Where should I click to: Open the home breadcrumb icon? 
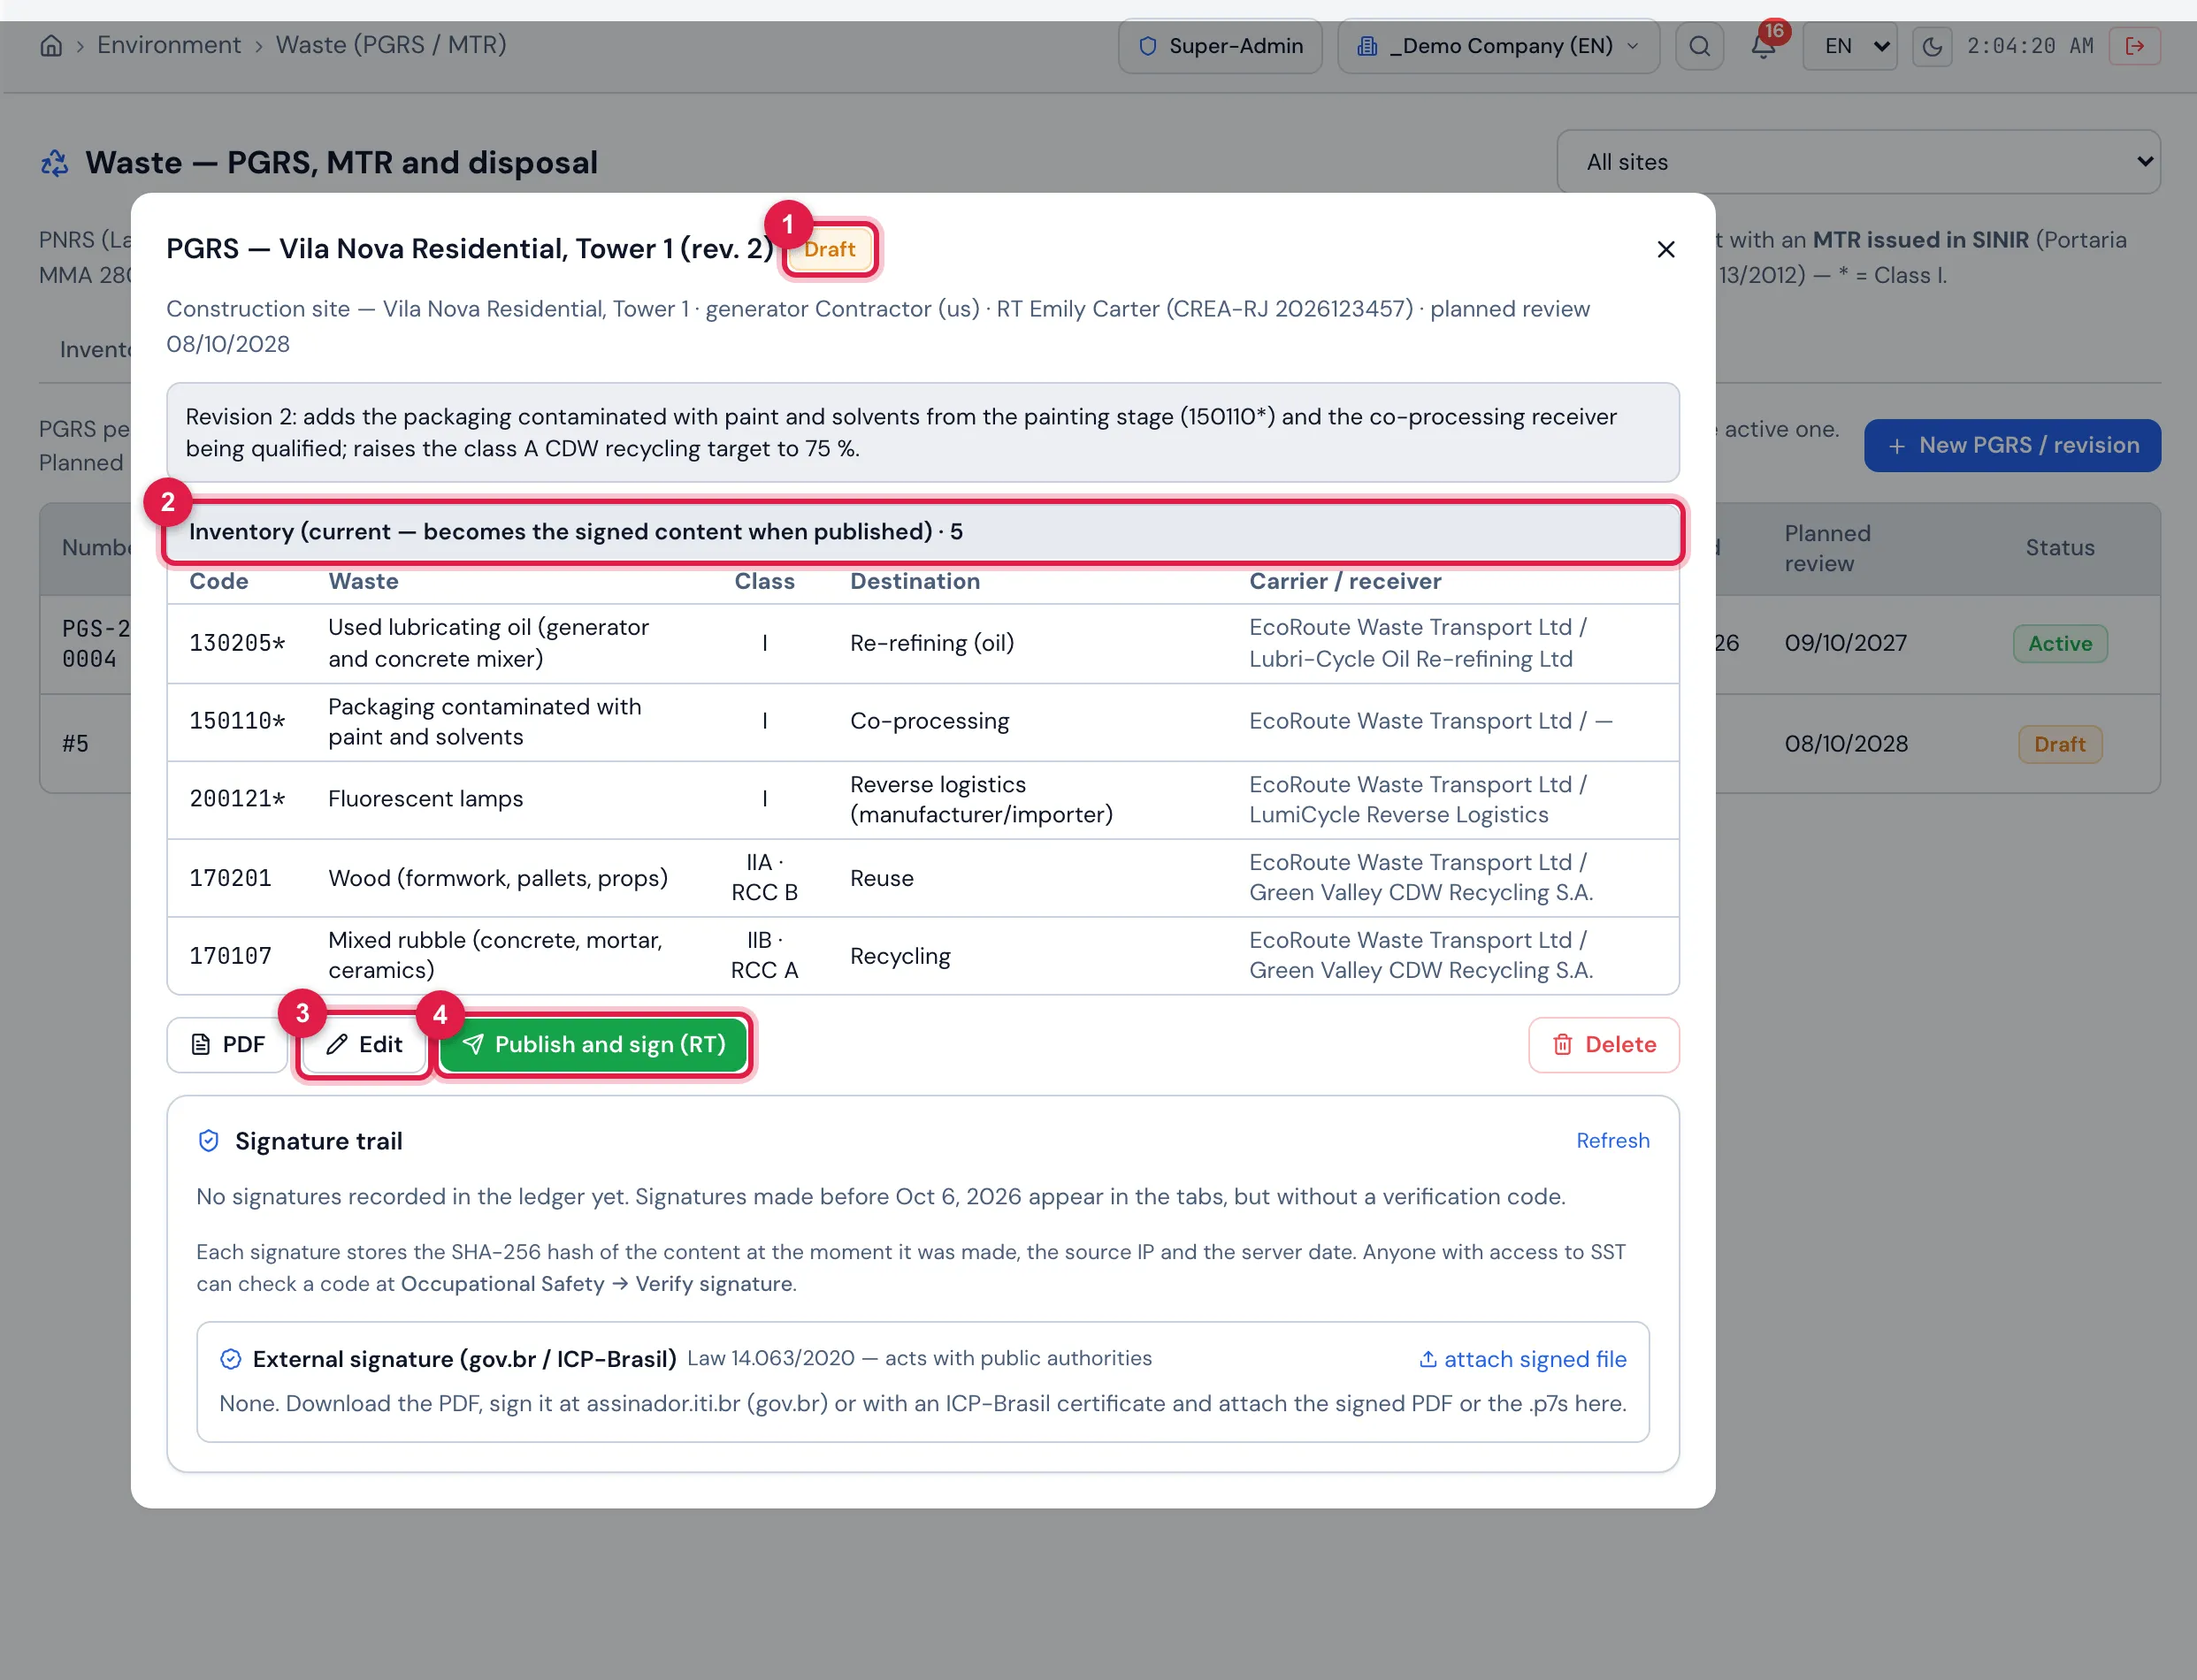(x=51, y=46)
